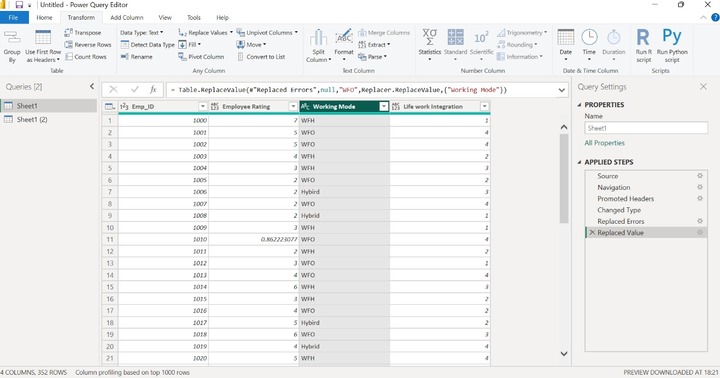Open the Parse dropdown
The width and height of the screenshot is (720, 378).
(372, 56)
